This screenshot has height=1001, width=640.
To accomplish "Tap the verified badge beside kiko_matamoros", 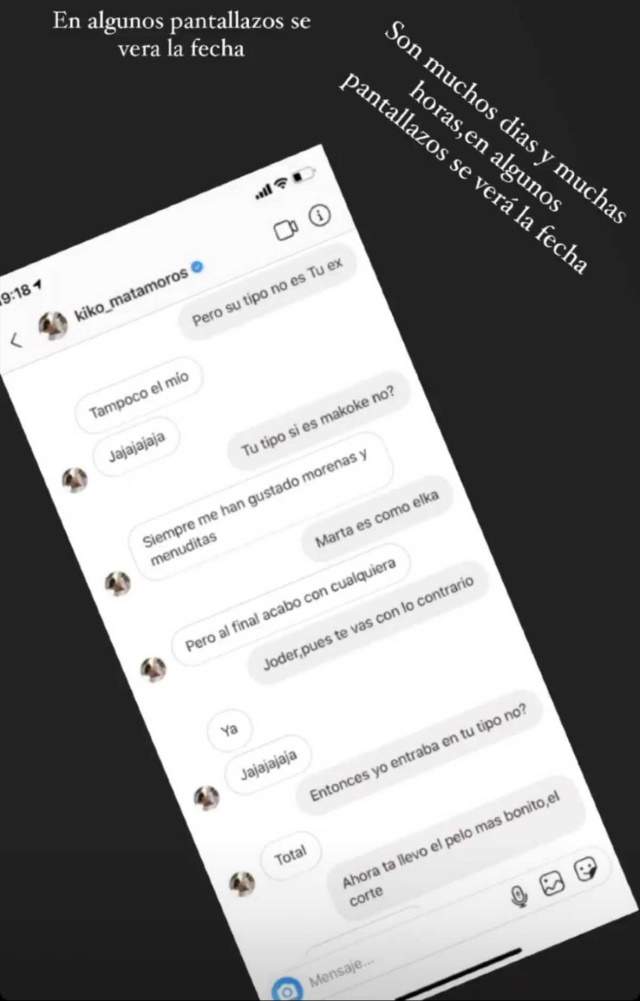I will 197,267.
